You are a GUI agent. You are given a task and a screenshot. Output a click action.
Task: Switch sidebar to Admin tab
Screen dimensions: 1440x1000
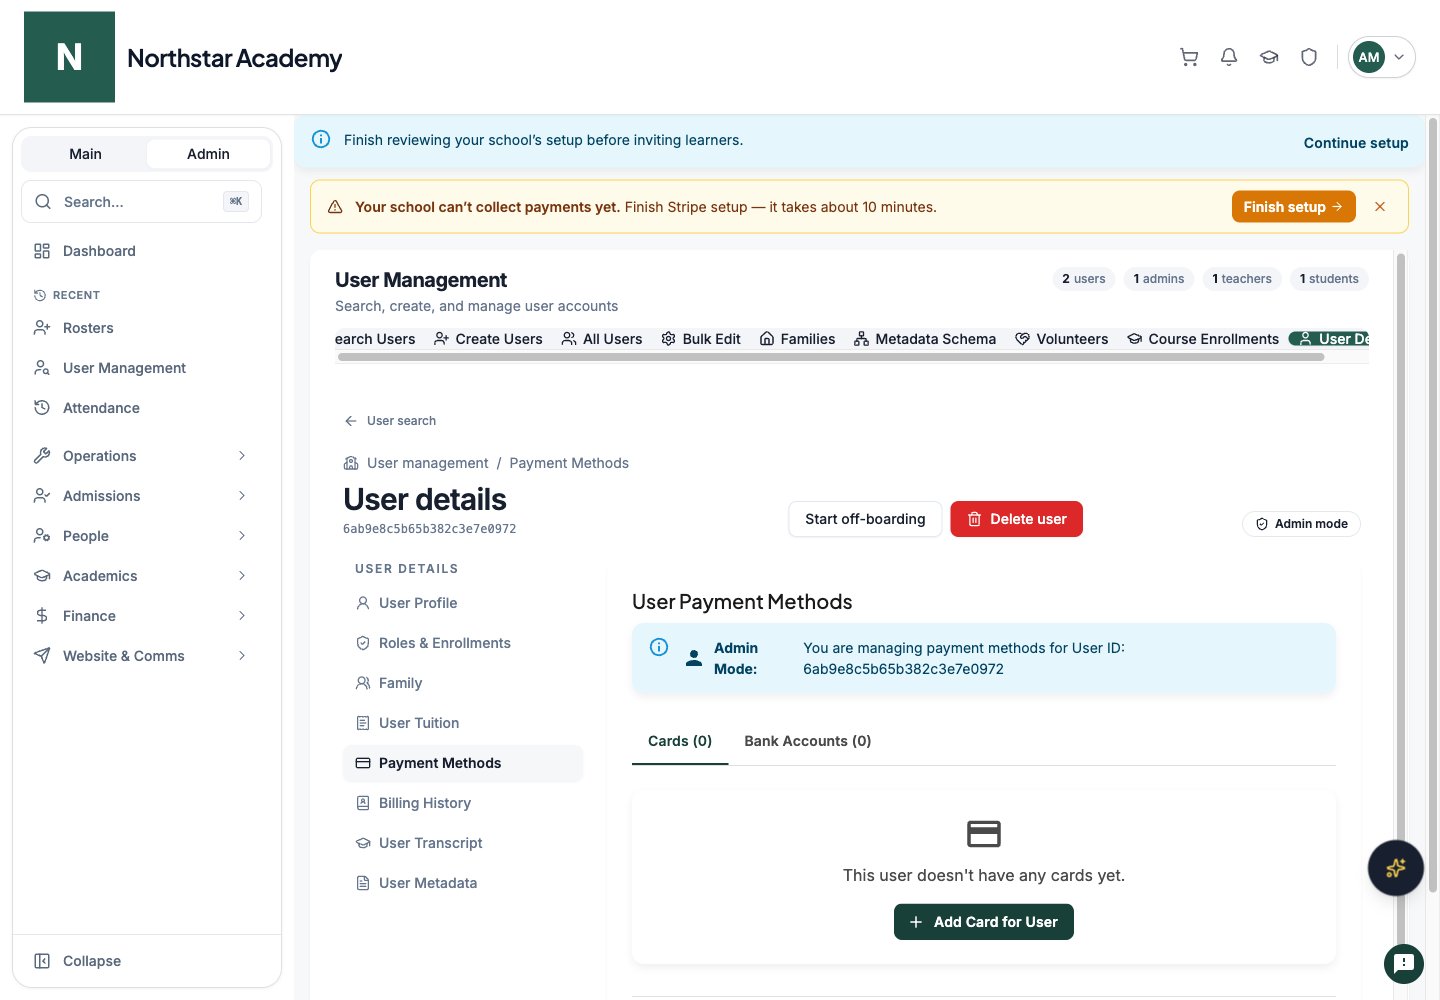[x=208, y=153]
